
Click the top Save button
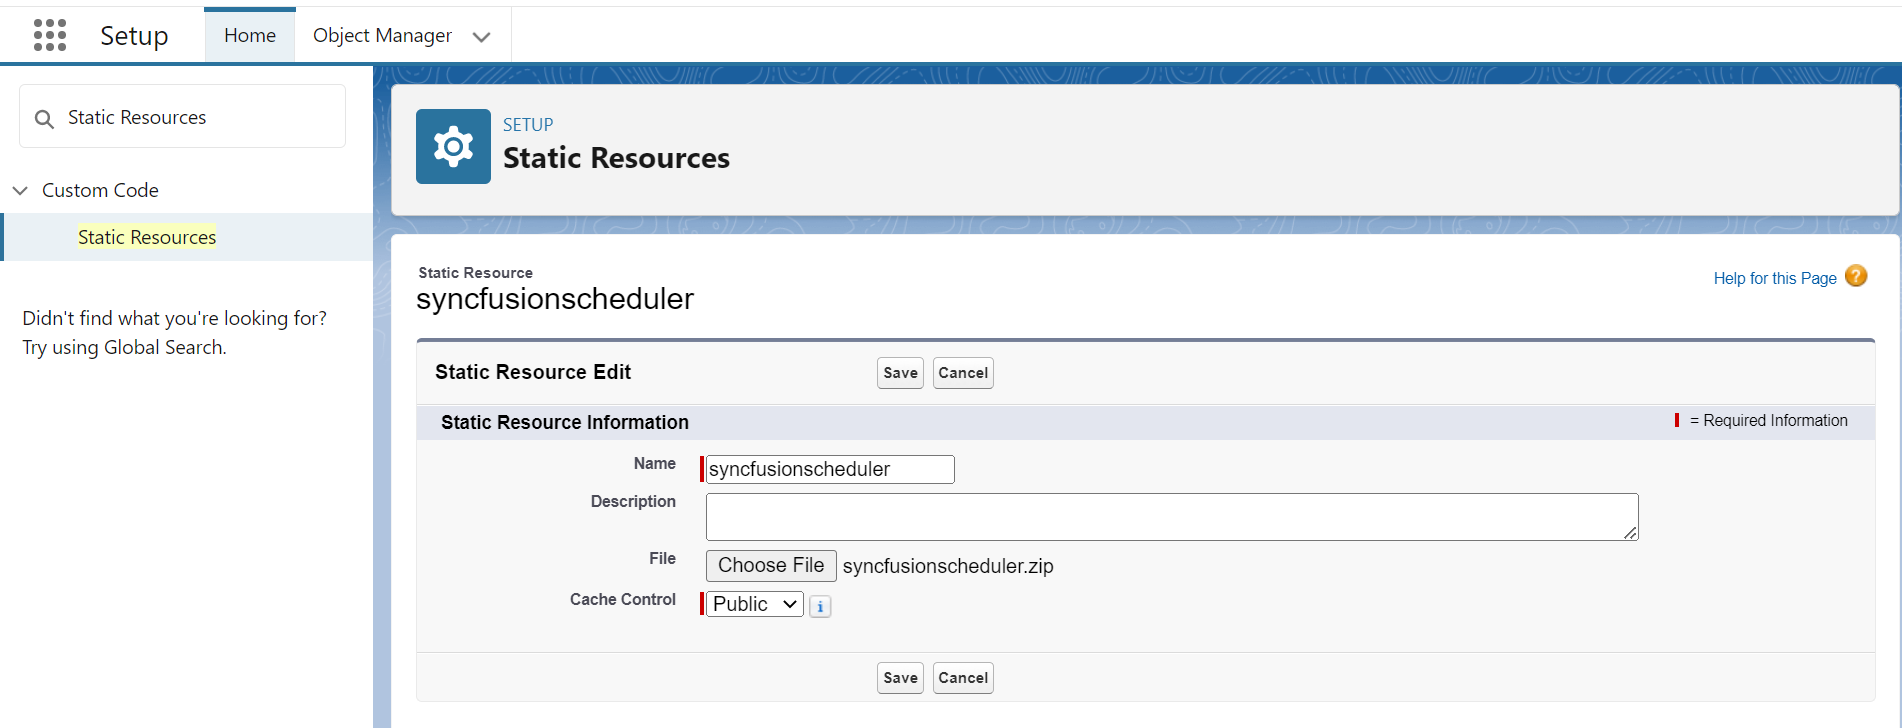point(900,373)
